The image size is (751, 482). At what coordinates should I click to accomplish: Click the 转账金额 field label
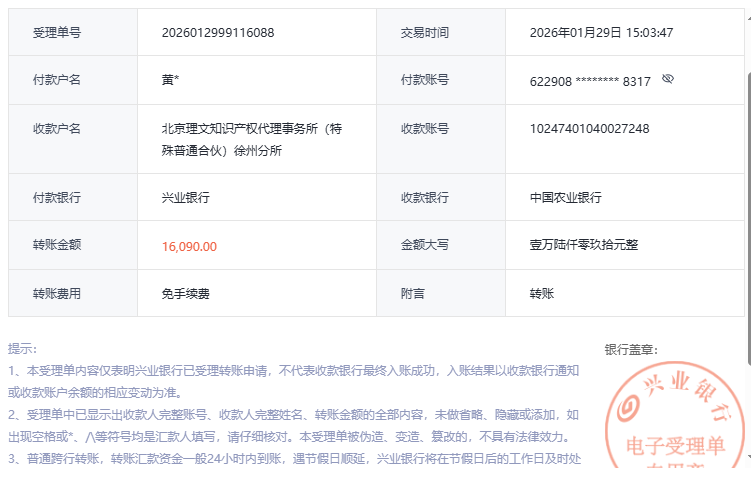[57, 245]
